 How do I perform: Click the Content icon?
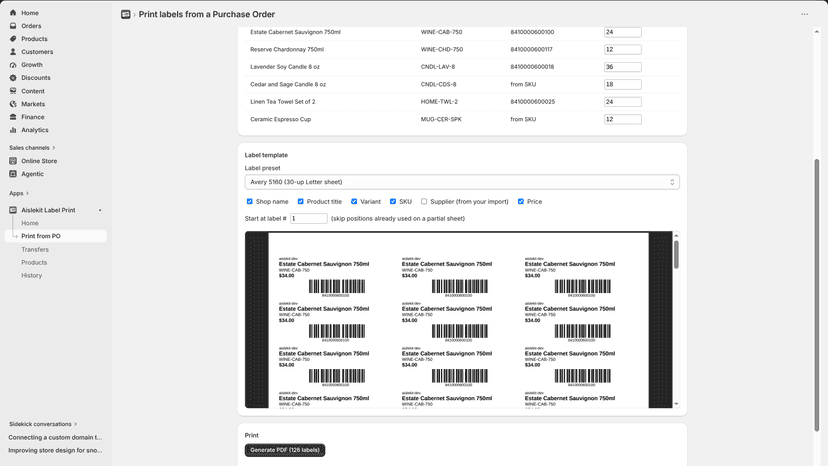[13, 91]
